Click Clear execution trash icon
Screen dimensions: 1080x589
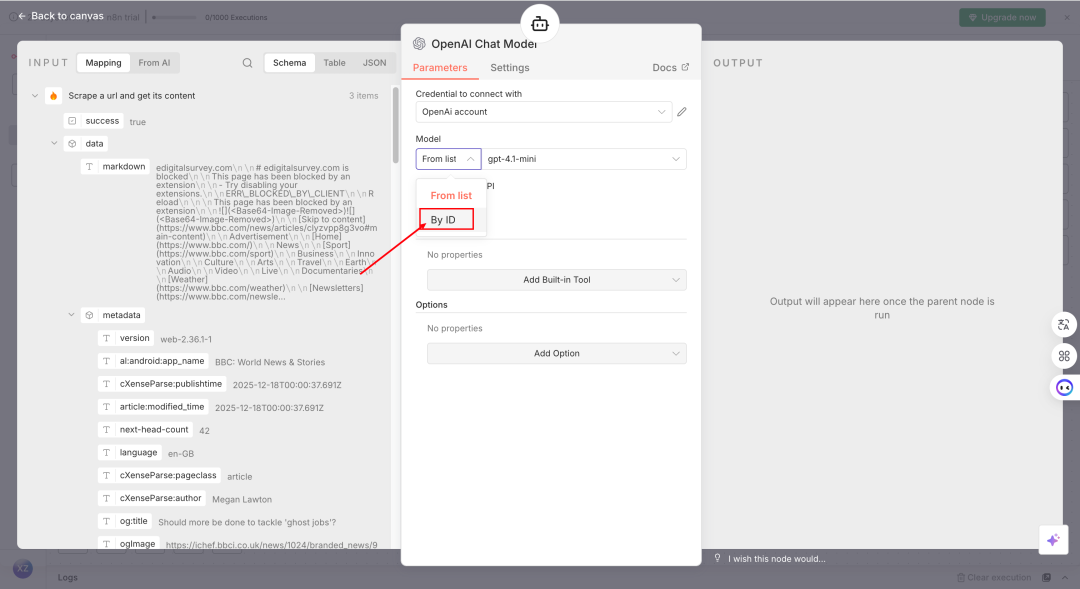961,577
